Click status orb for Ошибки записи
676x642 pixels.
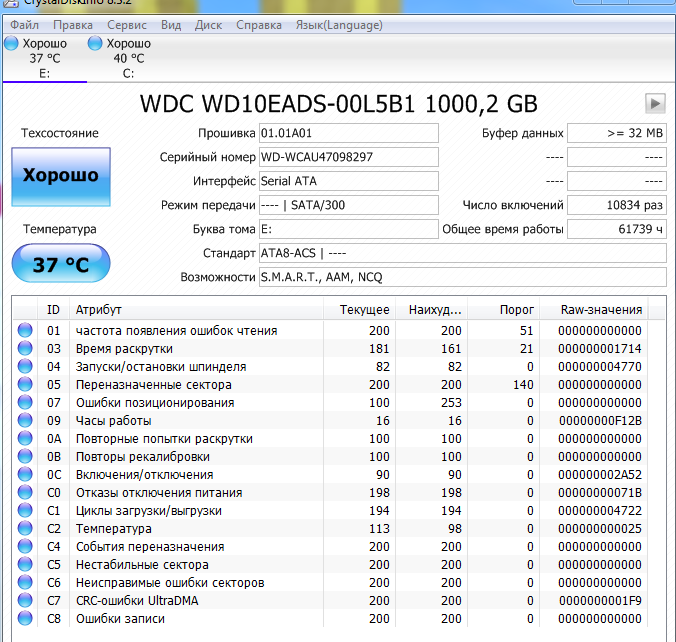point(25,618)
